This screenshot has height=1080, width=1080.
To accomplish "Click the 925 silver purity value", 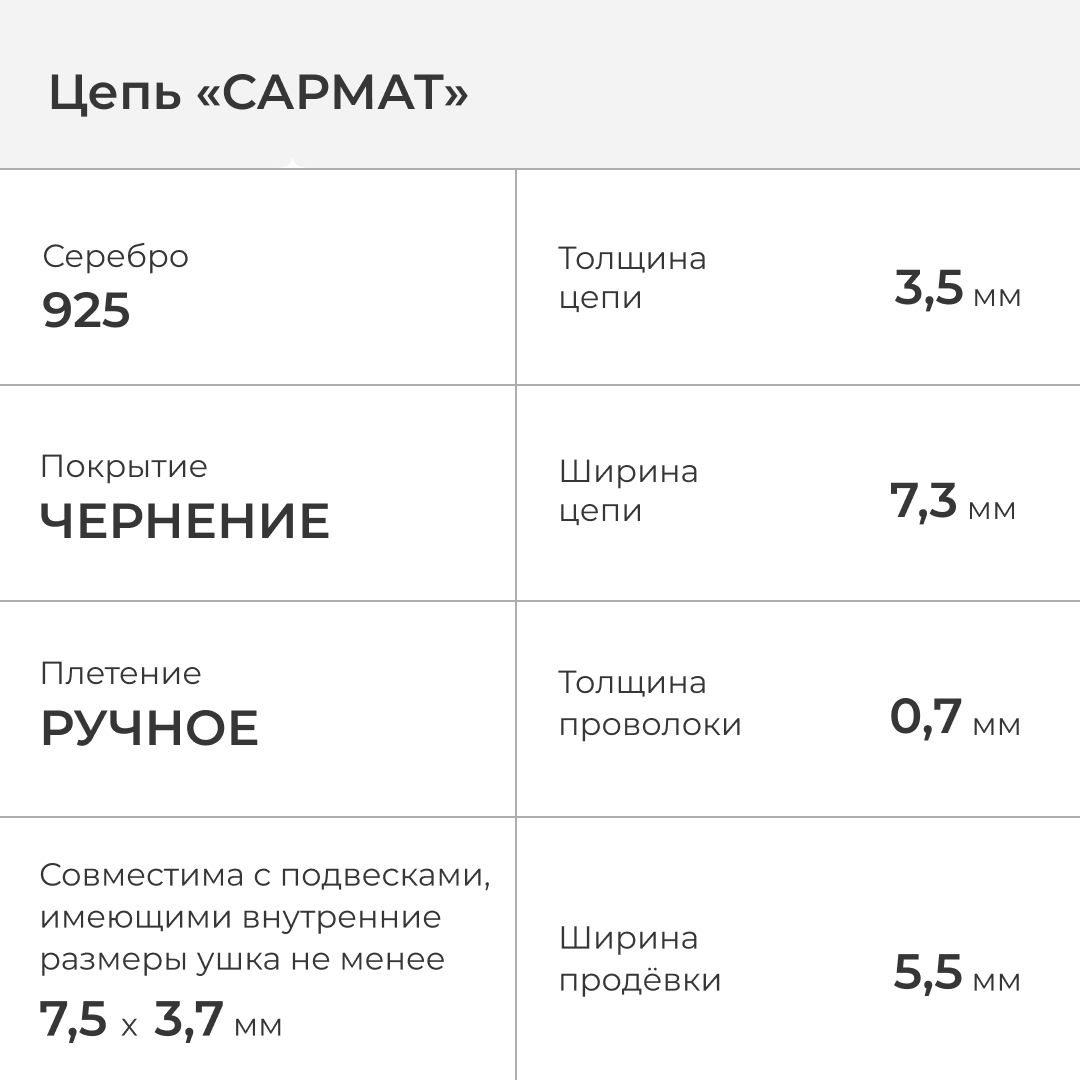I will pyautogui.click(x=86, y=311).
